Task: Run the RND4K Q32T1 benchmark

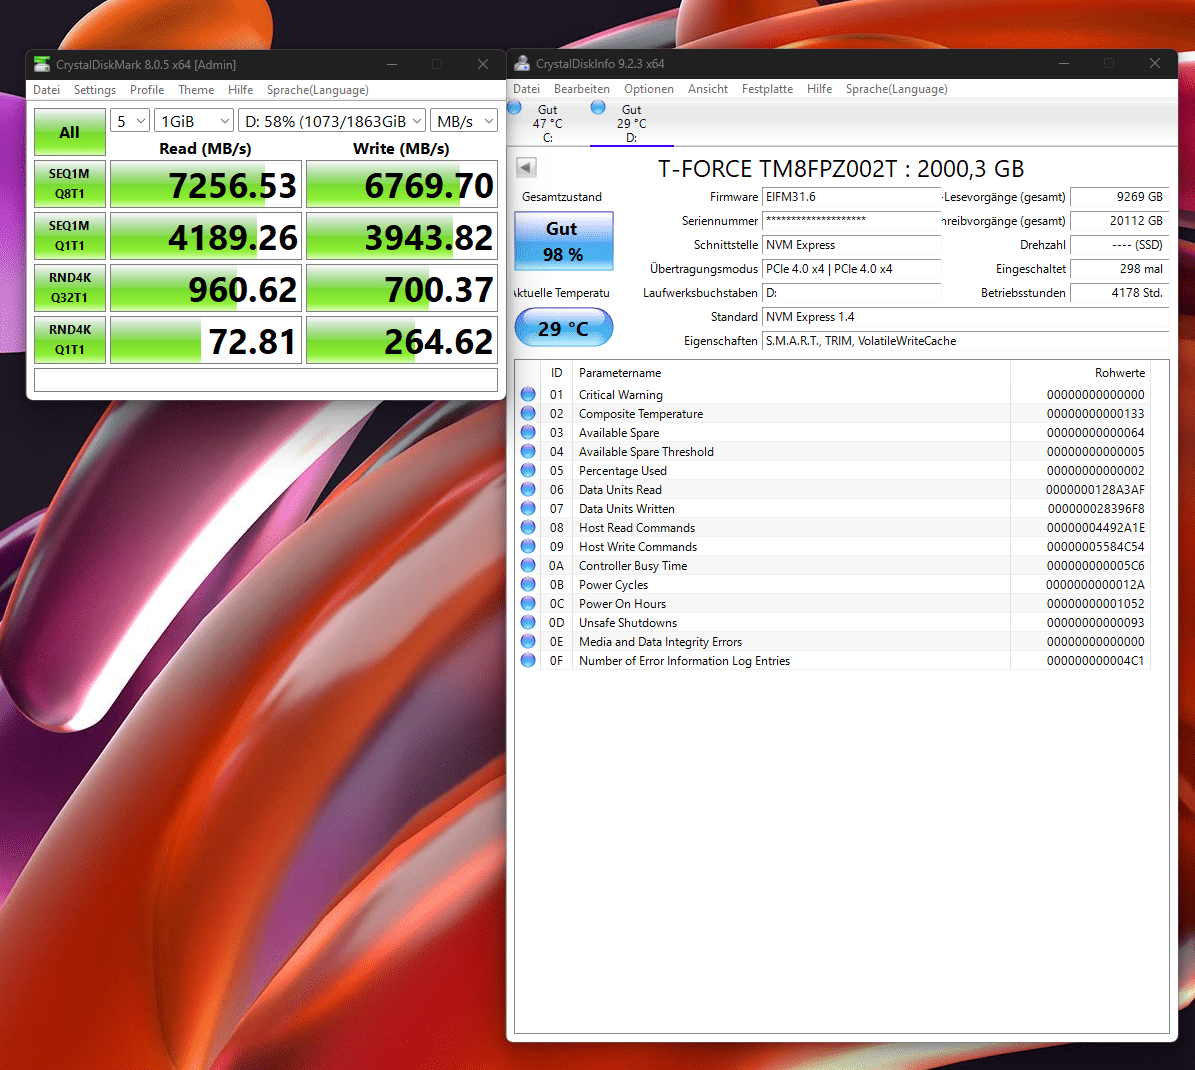Action: coord(69,287)
